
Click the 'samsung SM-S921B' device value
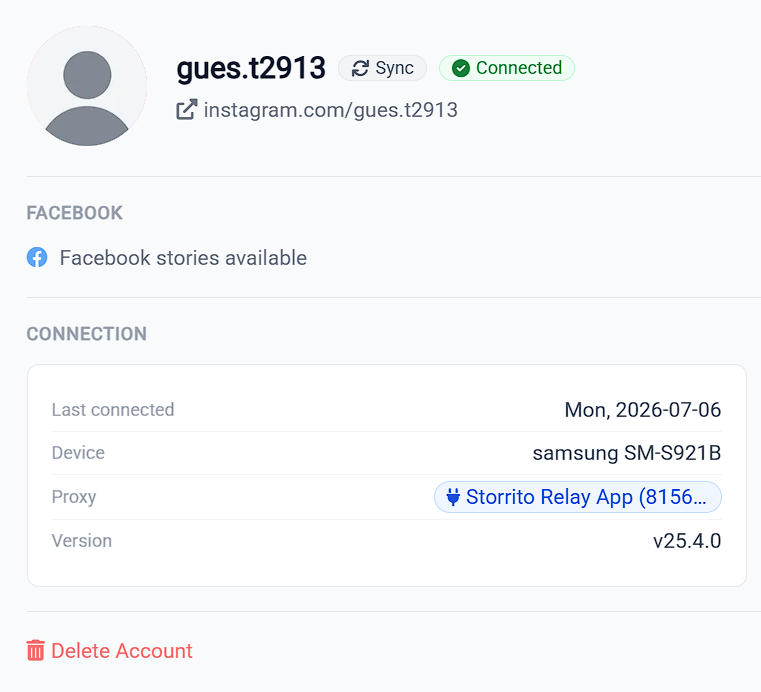click(627, 453)
